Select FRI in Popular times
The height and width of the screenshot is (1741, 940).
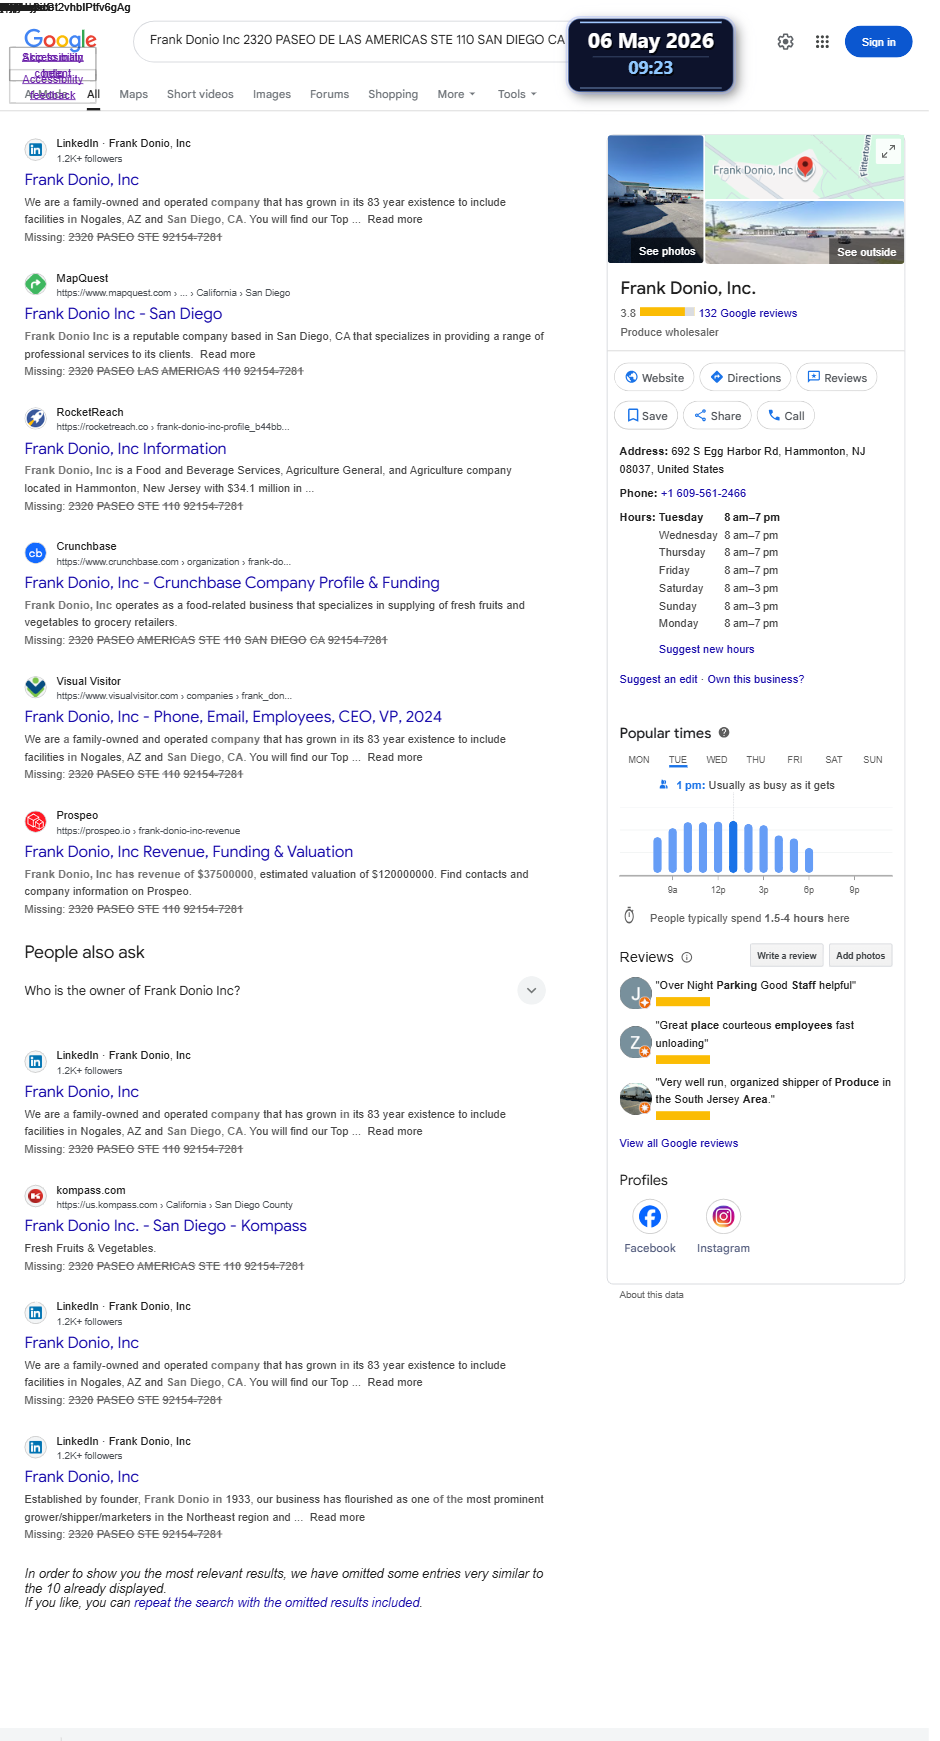[795, 760]
